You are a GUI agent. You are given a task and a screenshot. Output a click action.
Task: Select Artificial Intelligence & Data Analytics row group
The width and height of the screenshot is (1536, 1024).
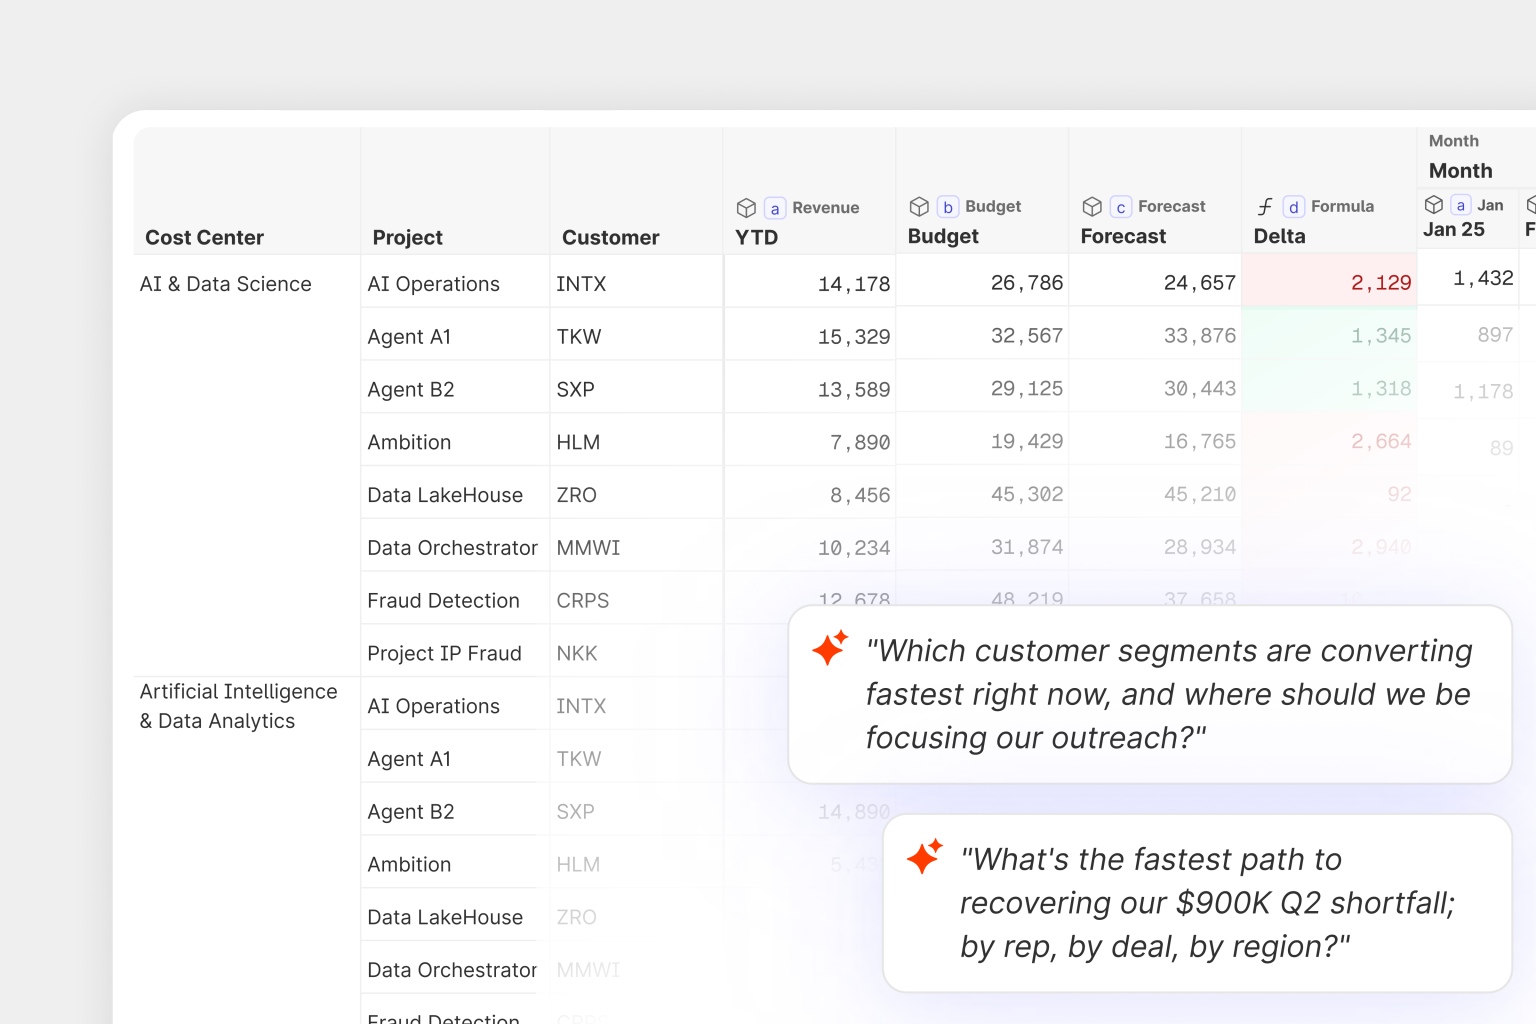point(239,706)
